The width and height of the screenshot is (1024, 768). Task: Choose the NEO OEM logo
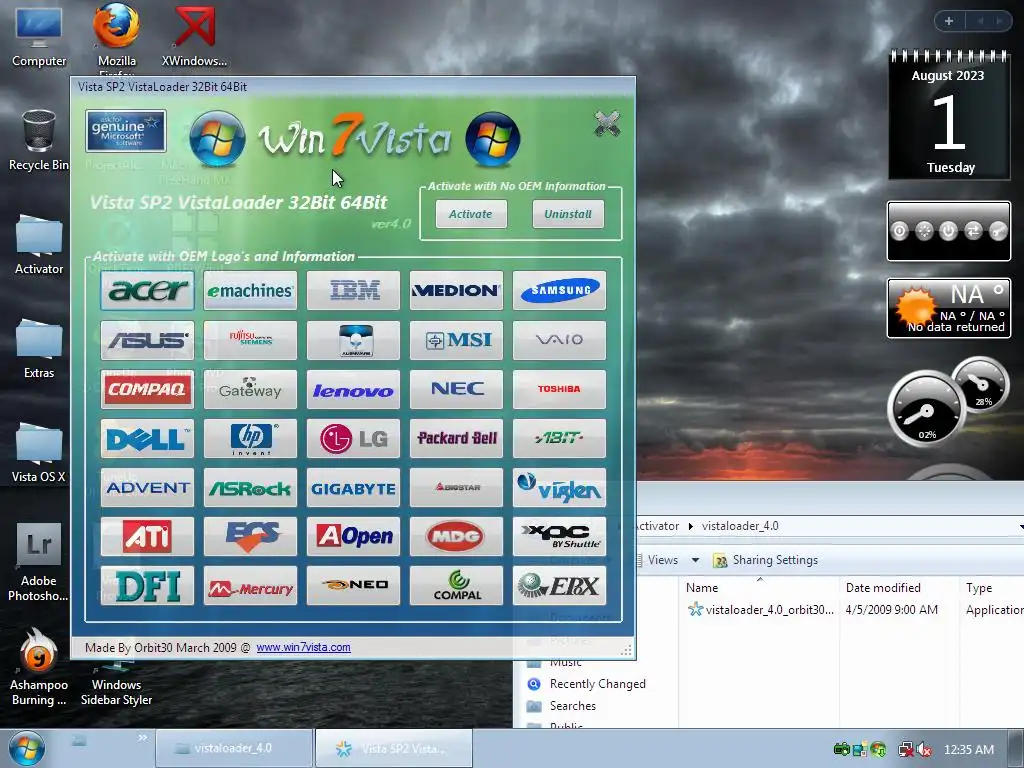tap(353, 586)
